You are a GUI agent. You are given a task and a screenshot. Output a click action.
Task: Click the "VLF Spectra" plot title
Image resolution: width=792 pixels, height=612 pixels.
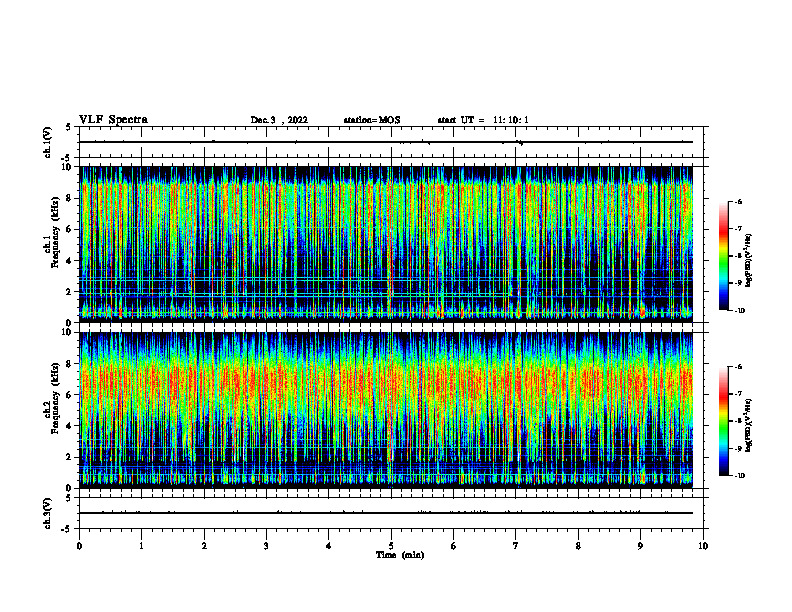point(113,120)
